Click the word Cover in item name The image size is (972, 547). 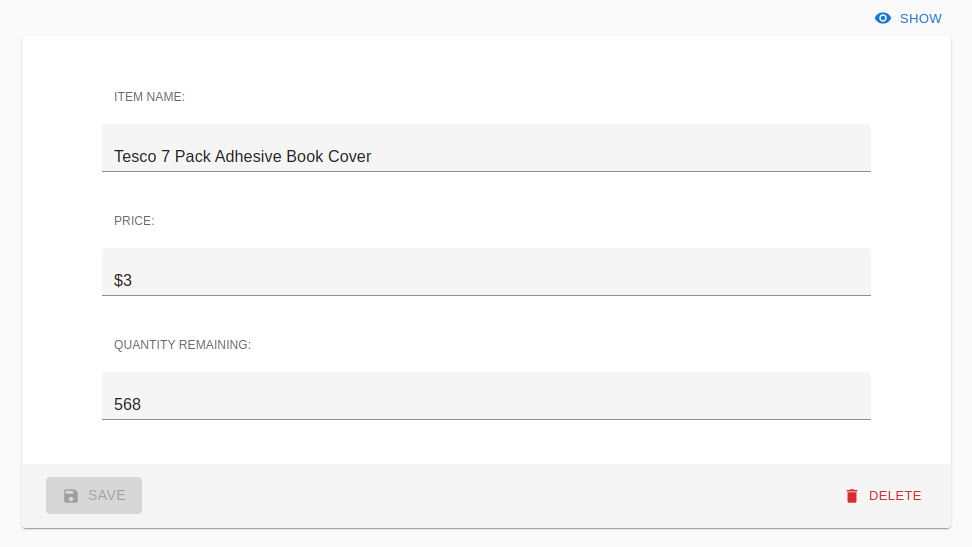pyautogui.click(x=350, y=156)
